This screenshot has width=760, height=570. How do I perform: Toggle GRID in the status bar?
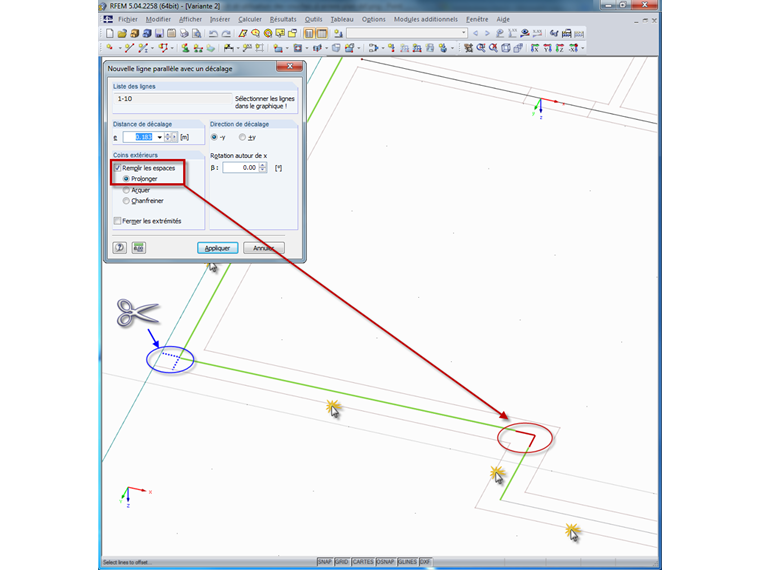[x=342, y=561]
